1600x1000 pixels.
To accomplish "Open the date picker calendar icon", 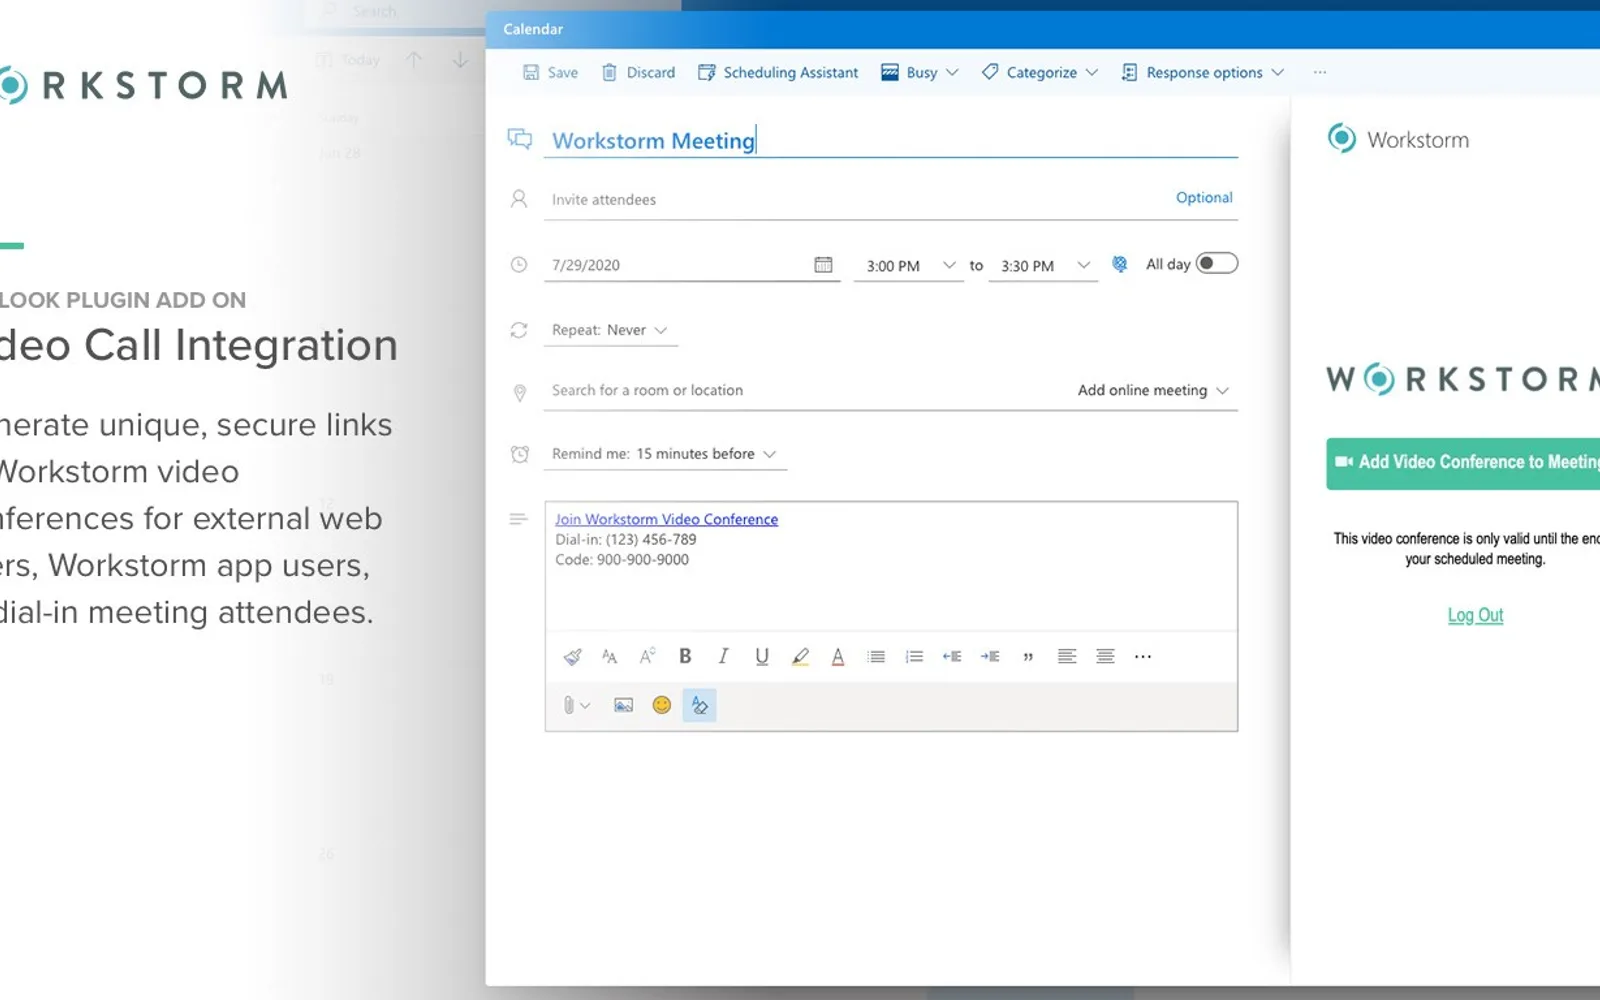I will (823, 265).
